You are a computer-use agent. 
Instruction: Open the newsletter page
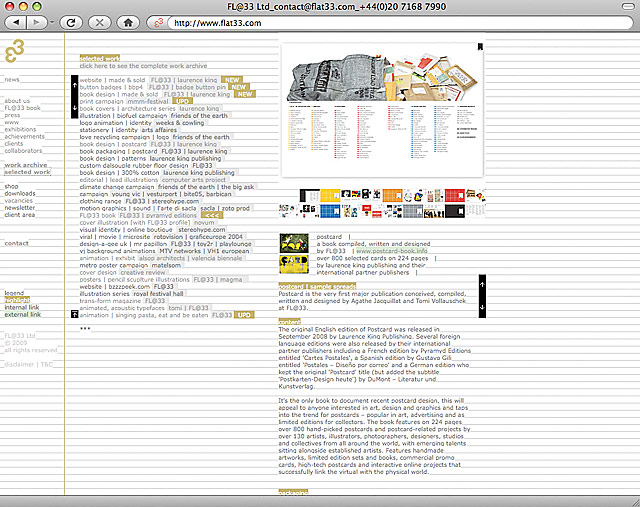tap(20, 207)
